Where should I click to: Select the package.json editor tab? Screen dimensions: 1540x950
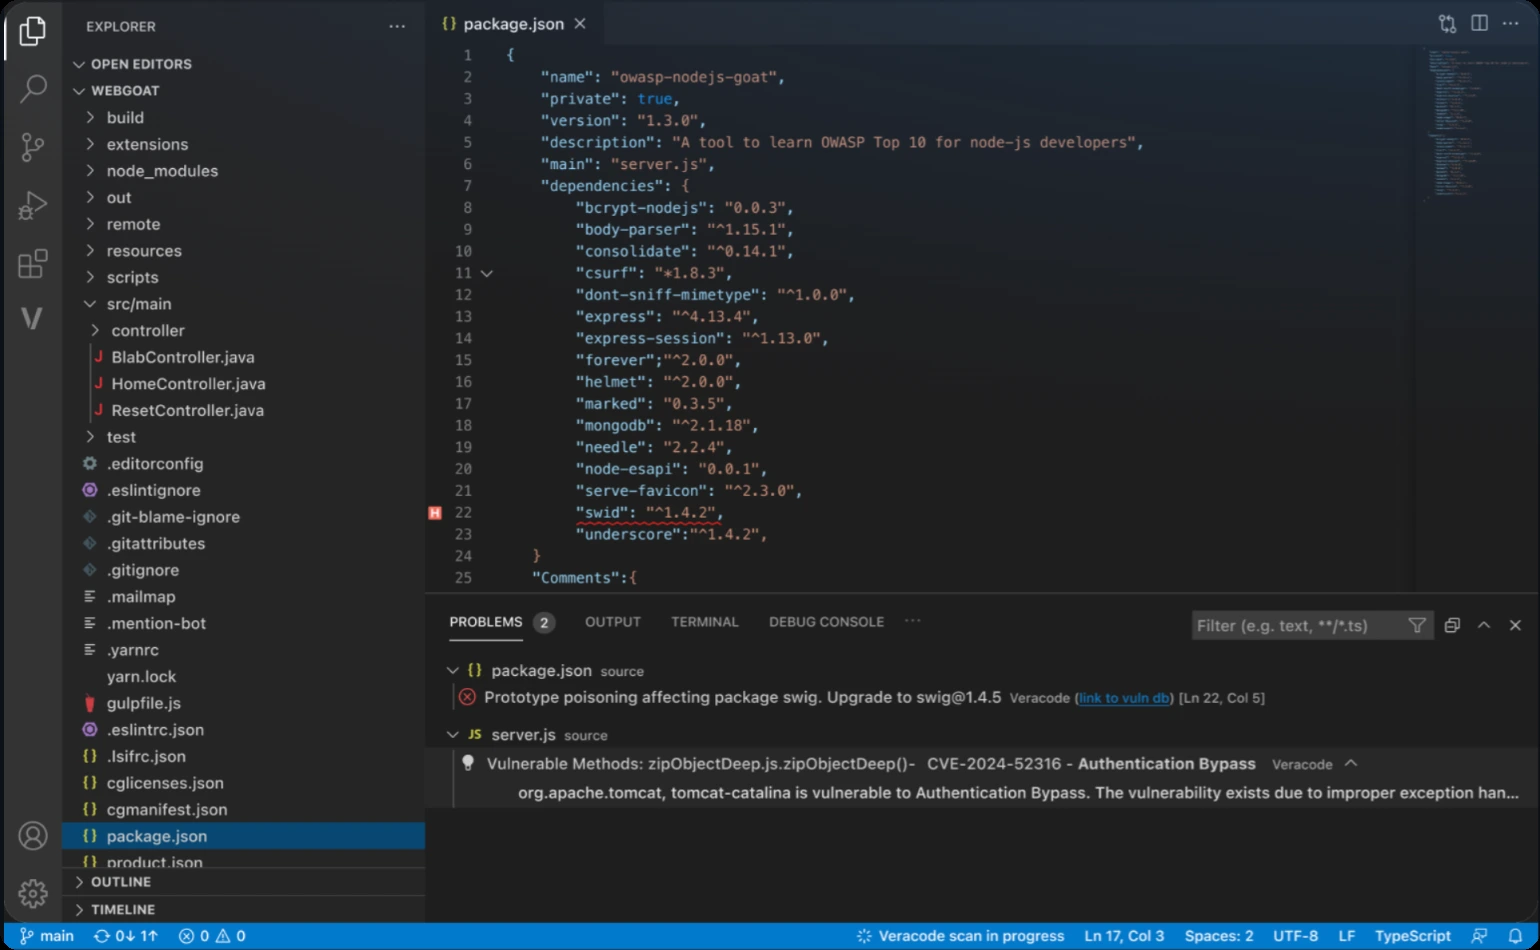coord(514,24)
